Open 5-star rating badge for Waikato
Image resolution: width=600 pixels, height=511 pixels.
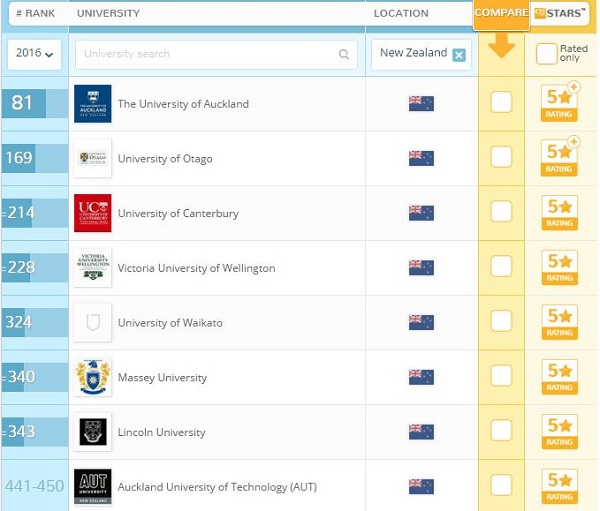[x=559, y=322]
